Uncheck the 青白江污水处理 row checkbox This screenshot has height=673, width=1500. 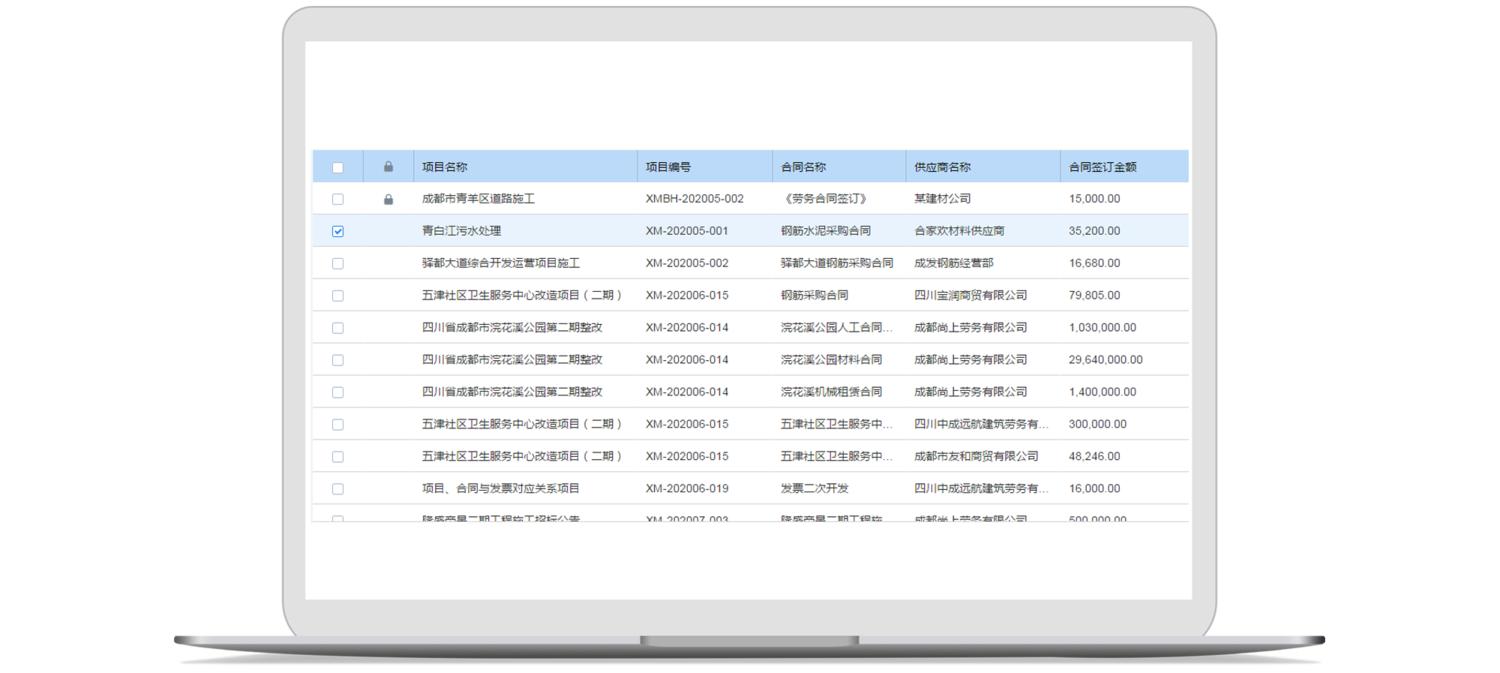[x=338, y=231]
